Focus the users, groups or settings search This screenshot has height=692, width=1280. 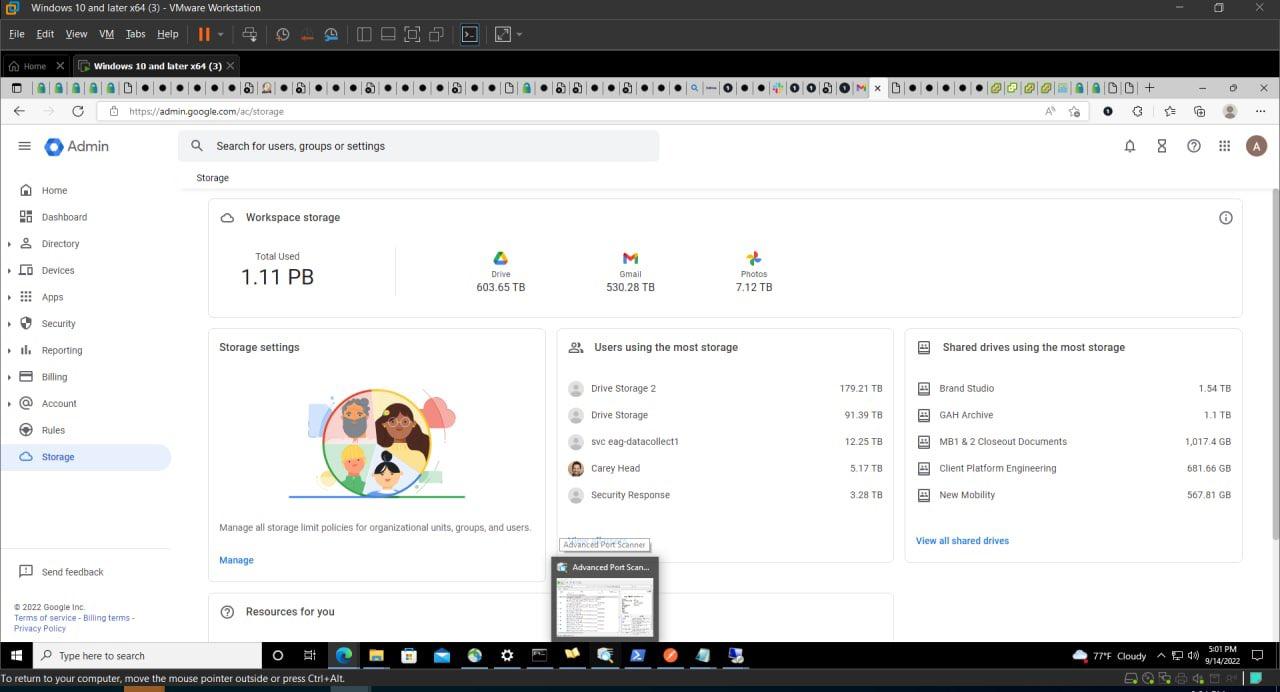(418, 146)
